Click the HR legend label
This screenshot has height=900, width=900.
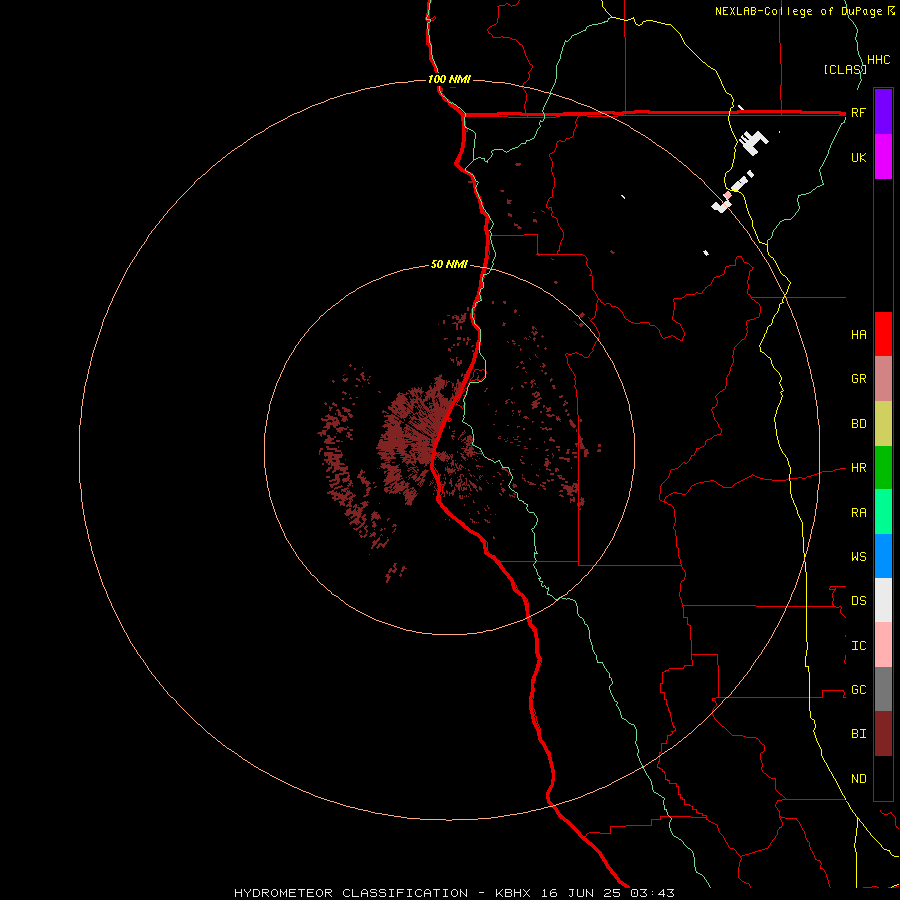click(x=858, y=468)
